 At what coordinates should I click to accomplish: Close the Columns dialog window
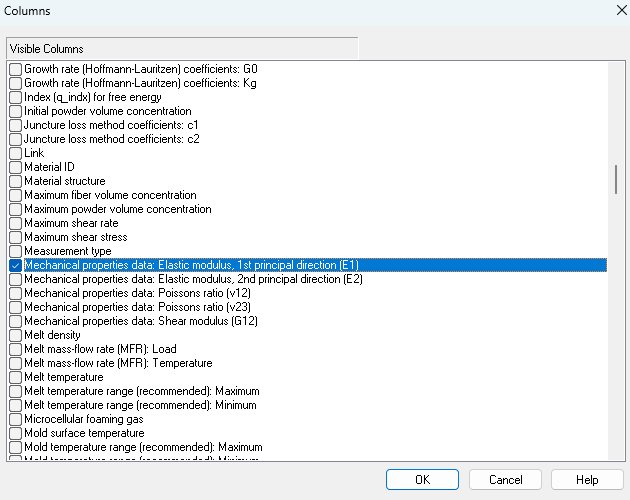[611, 10]
